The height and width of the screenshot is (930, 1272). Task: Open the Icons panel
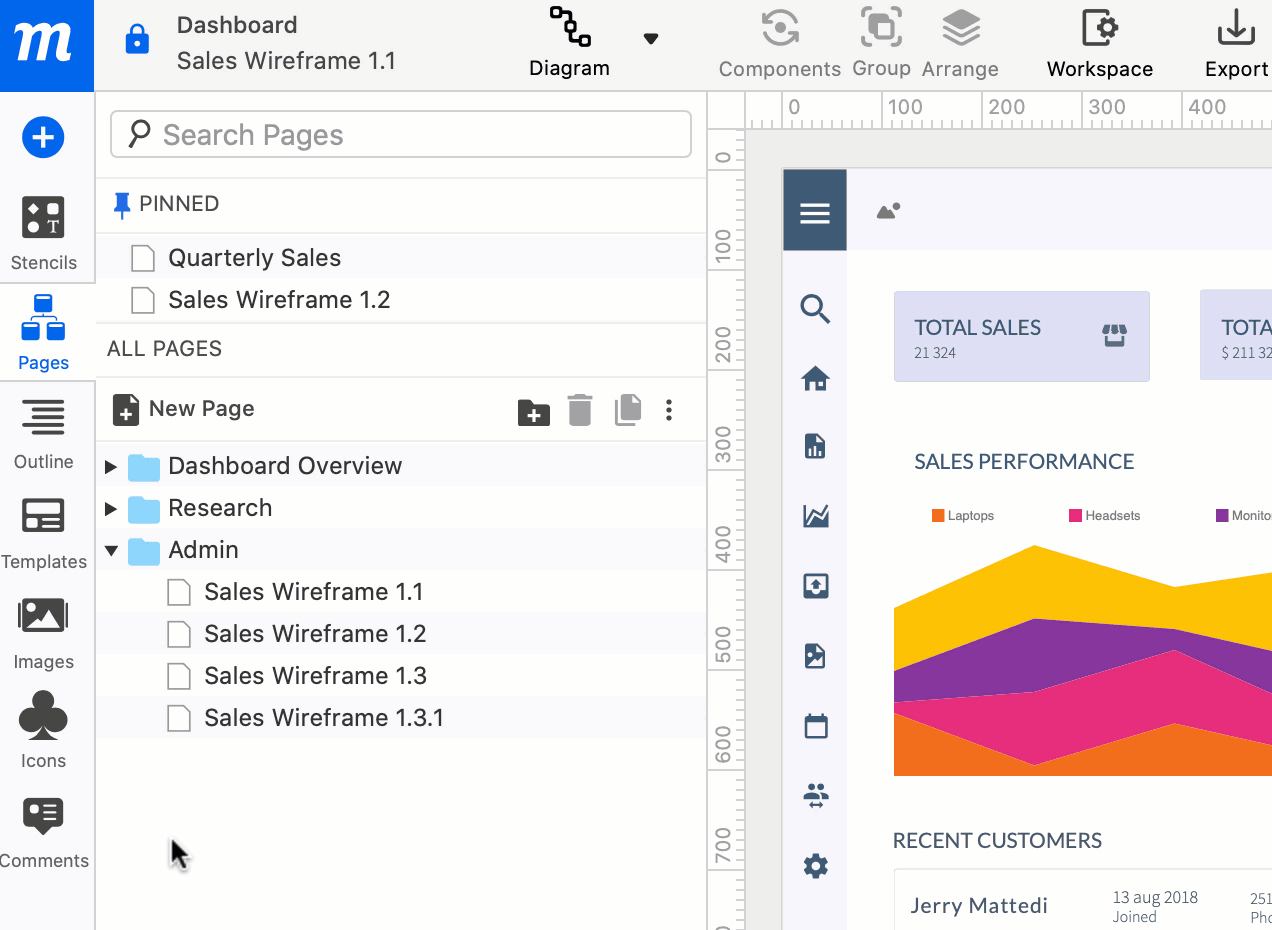tap(44, 730)
